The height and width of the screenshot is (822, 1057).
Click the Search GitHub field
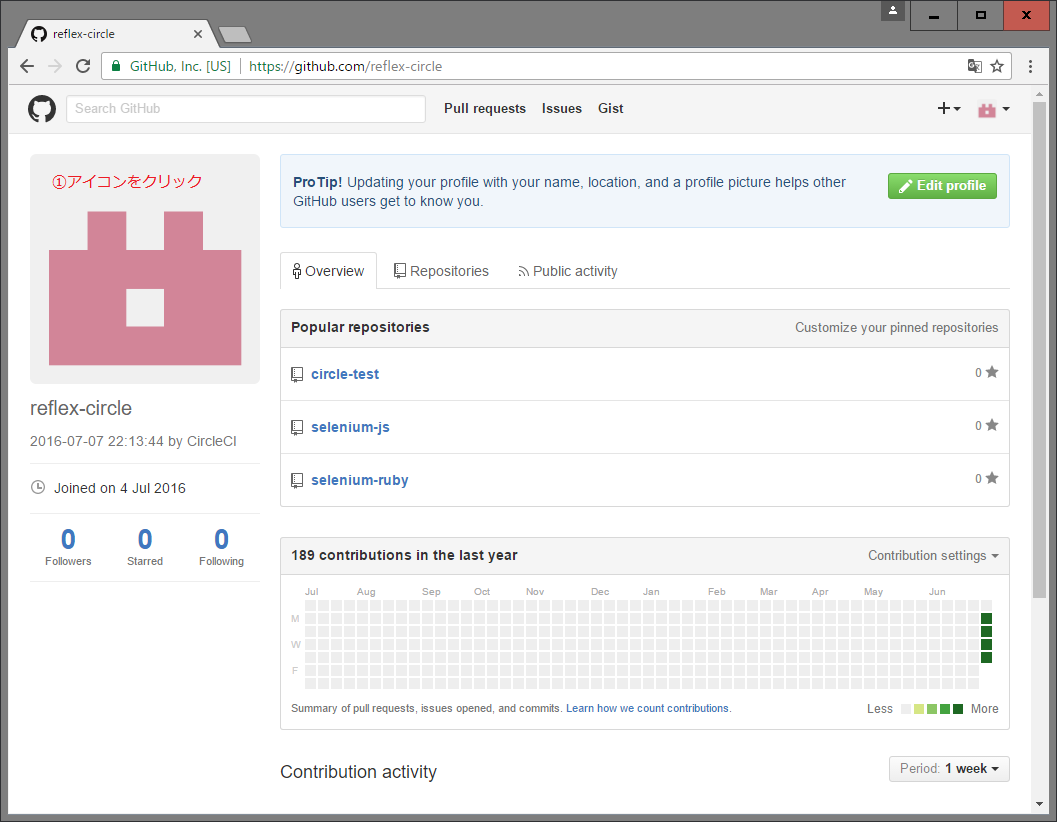tap(246, 109)
